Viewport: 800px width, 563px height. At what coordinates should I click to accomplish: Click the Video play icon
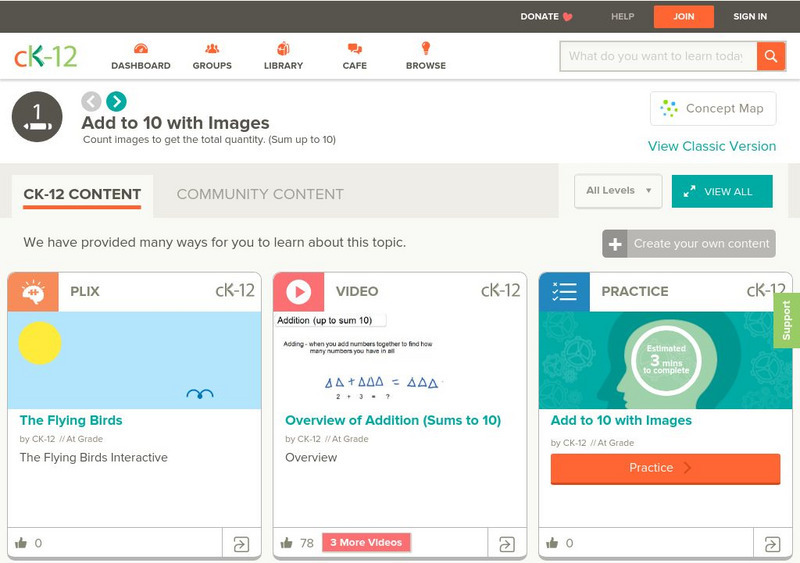[298, 292]
